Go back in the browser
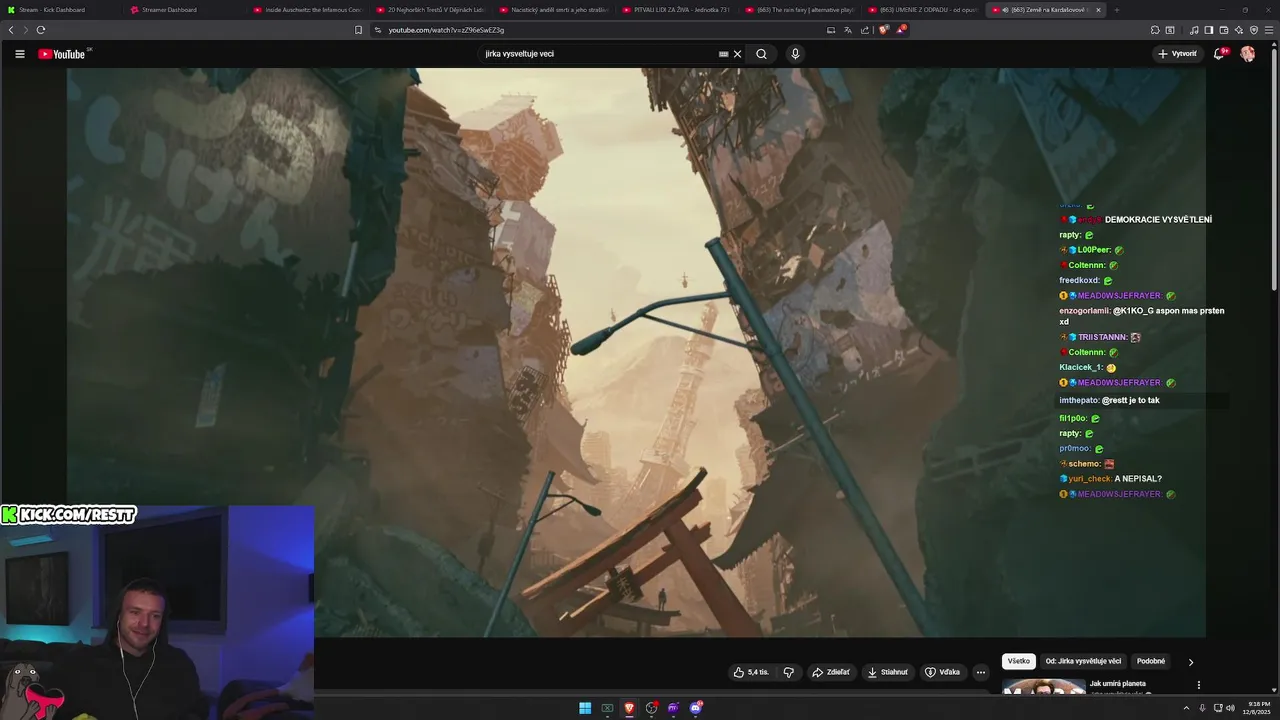Screen dimensions: 1280x720 click(11, 30)
